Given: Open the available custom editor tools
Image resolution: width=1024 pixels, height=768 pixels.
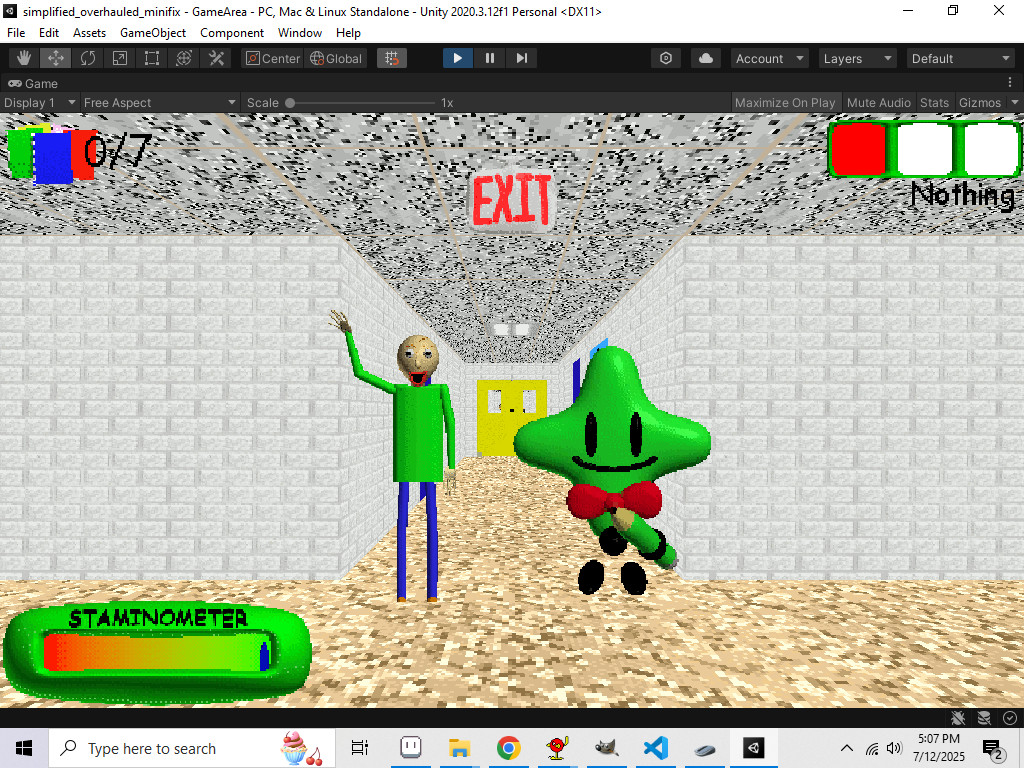Looking at the screenshot, I should 216,58.
